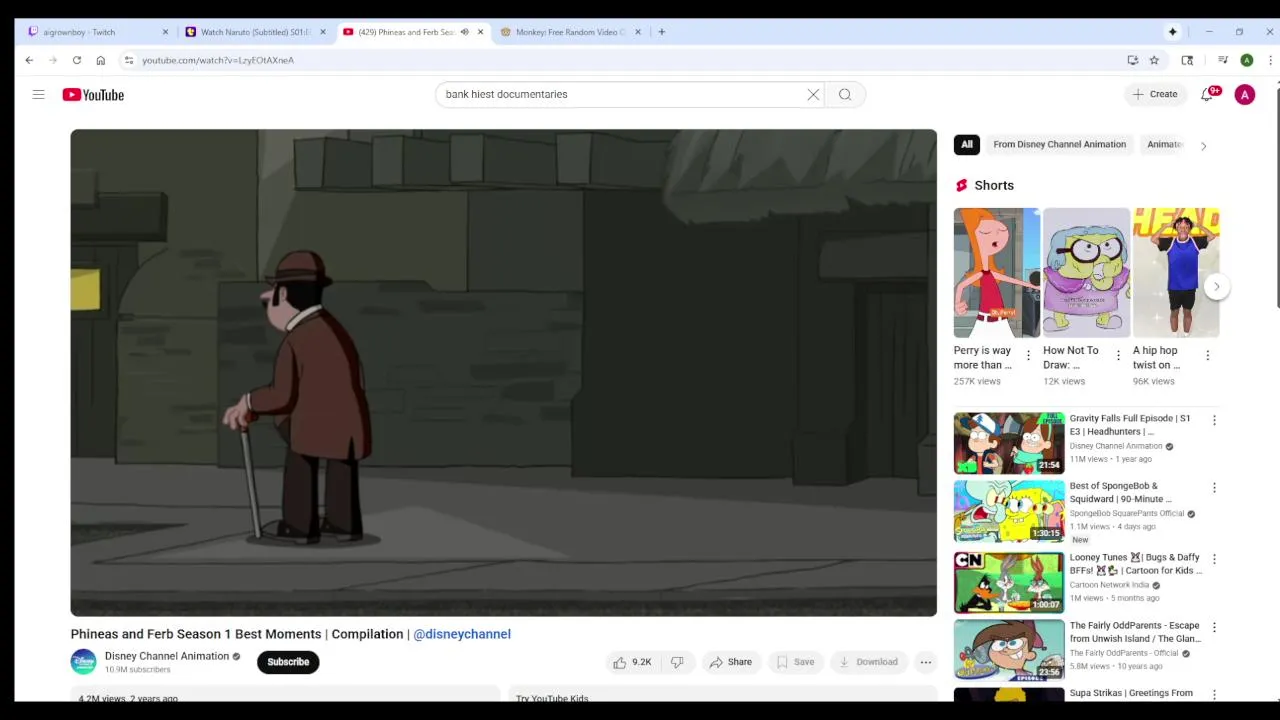Open the YouTube hamburger guide menu
The image size is (1280, 720).
tap(38, 94)
